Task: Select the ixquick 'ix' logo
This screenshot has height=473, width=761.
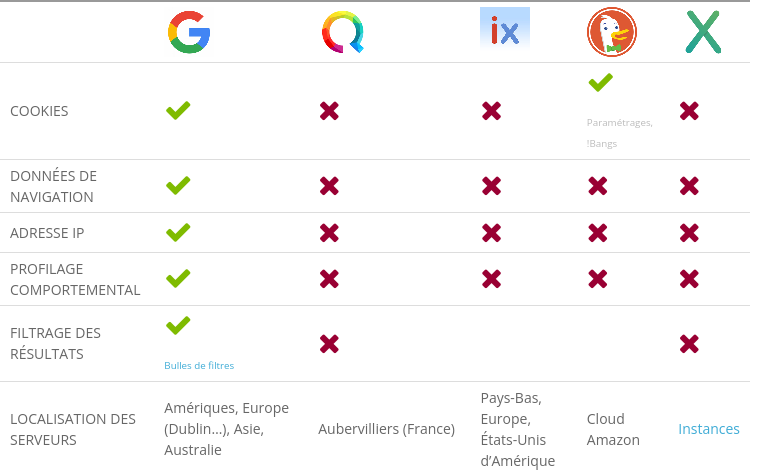Action: tap(505, 28)
